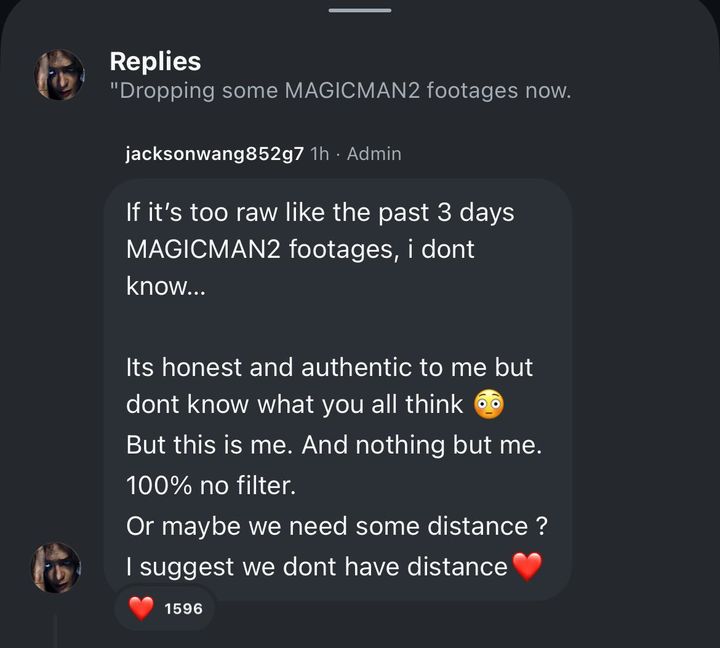Select the "100% no filter." line
The height and width of the screenshot is (648, 720).
pos(212,486)
